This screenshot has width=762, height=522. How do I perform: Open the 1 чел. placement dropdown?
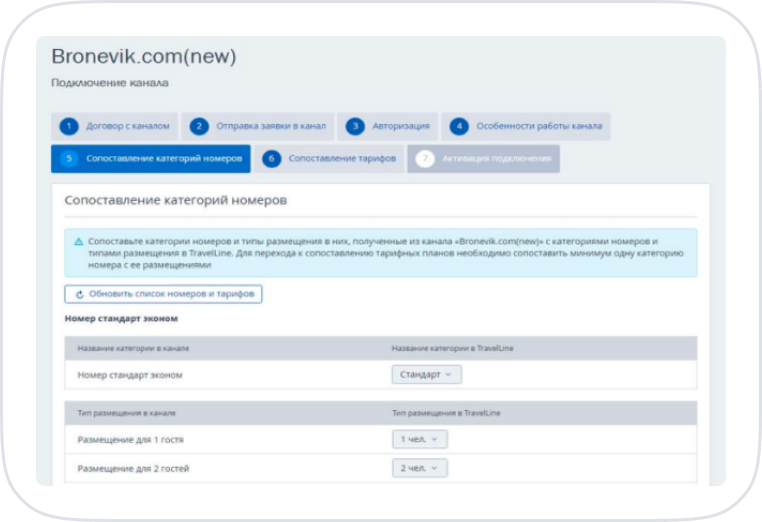point(420,439)
